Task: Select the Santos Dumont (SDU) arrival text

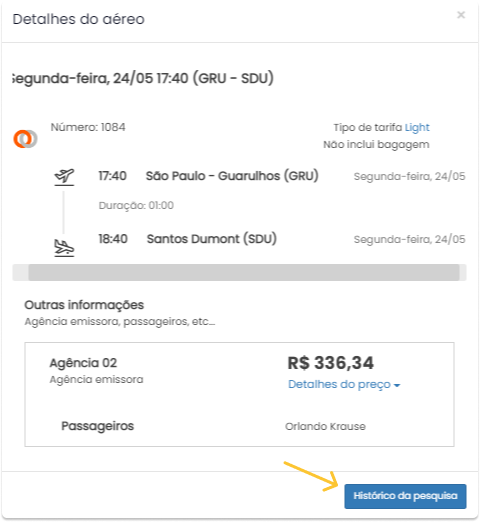Action: click(x=212, y=239)
